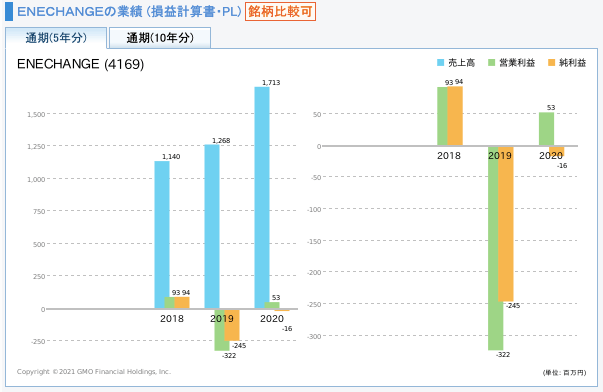Image resolution: width=603 pixels, height=392 pixels.
Task: Click the 銘柄比較可 button
Action: (x=280, y=12)
